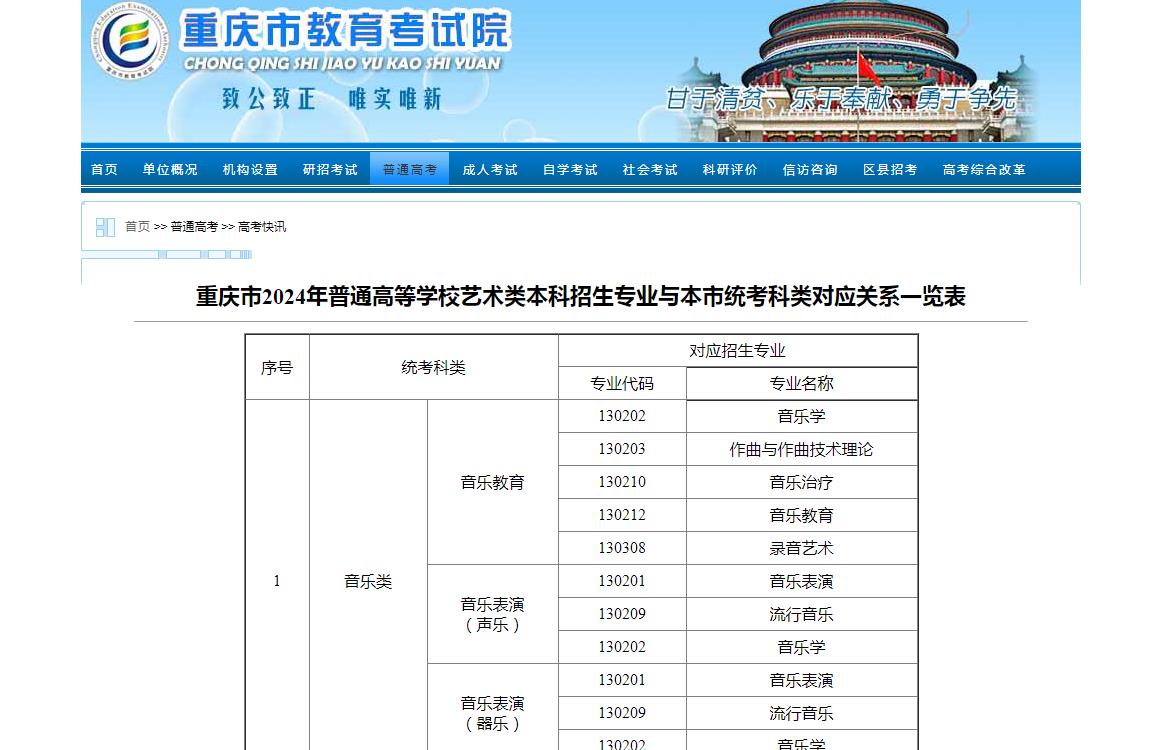
Task: Click the 音乐教育 subcategory cell
Action: 493,482
